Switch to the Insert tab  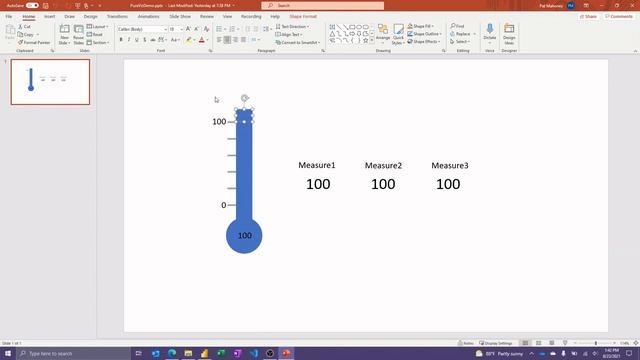tap(49, 17)
